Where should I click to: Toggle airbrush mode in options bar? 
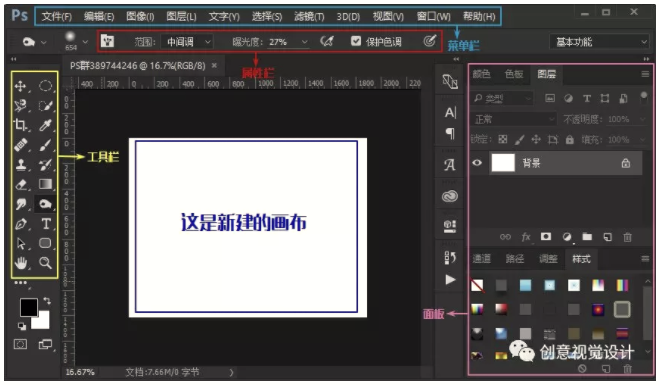[327, 41]
